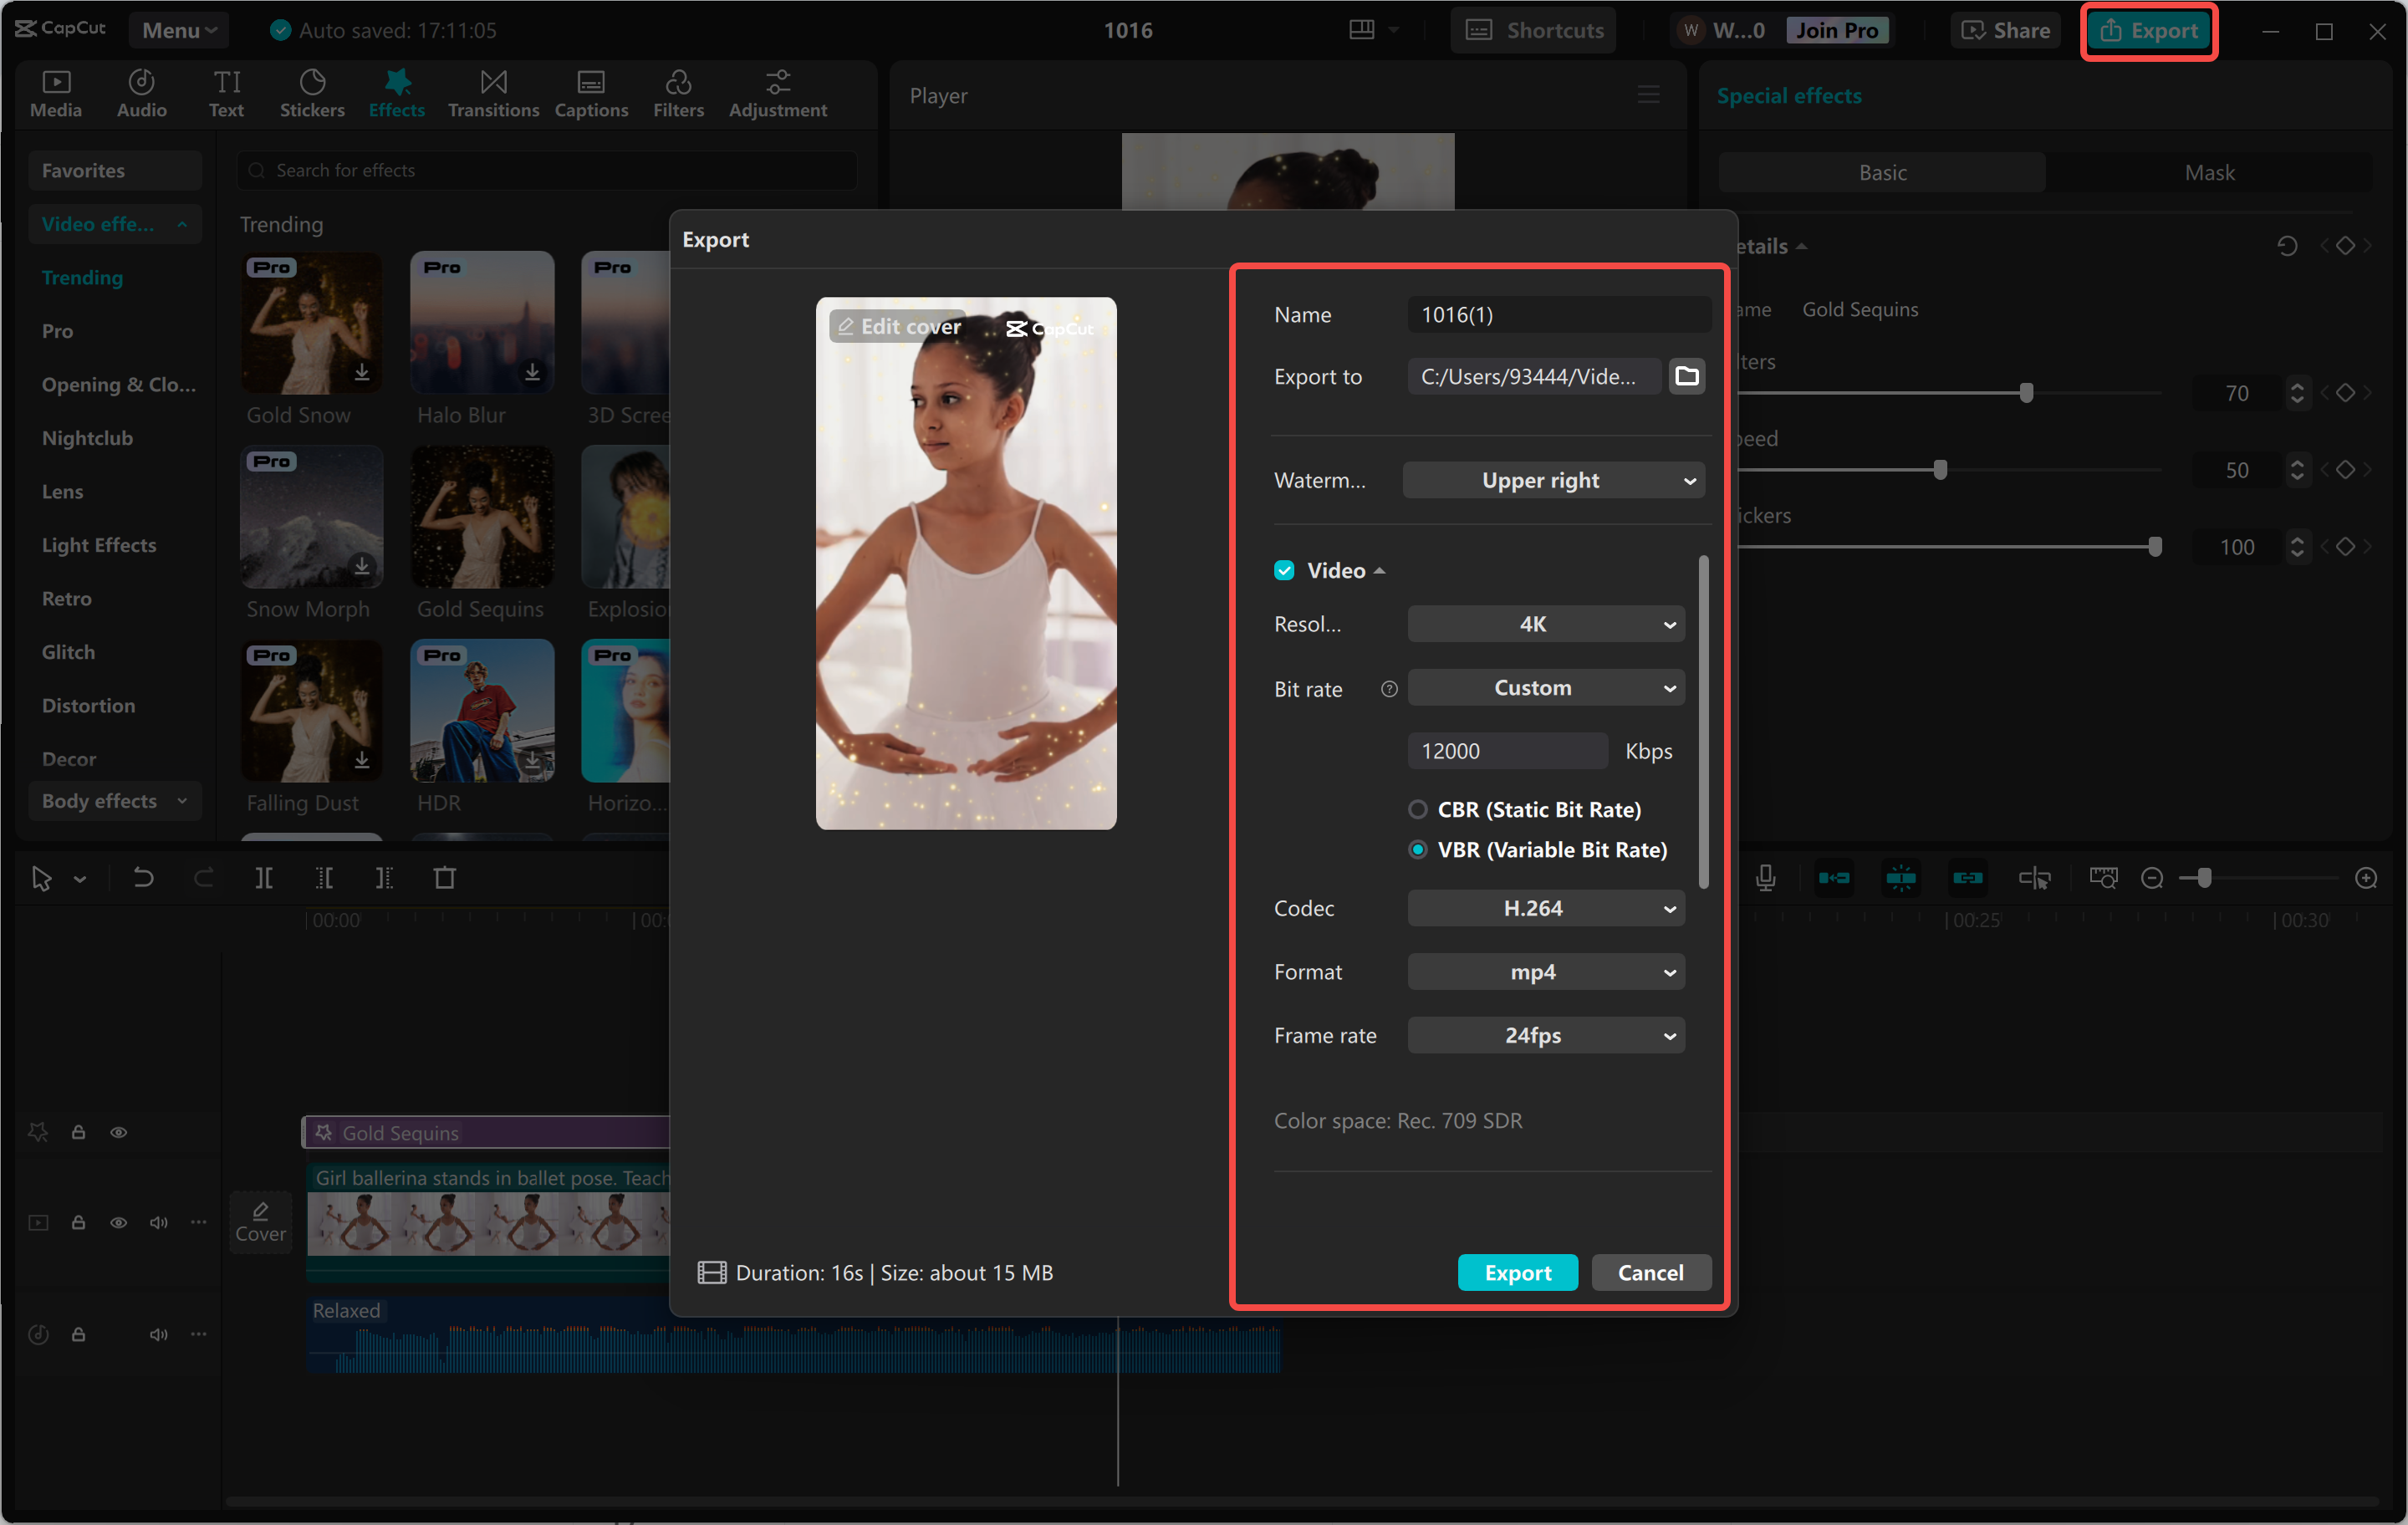2408x1525 pixels.
Task: Open the Media panel
Action: tap(56, 93)
